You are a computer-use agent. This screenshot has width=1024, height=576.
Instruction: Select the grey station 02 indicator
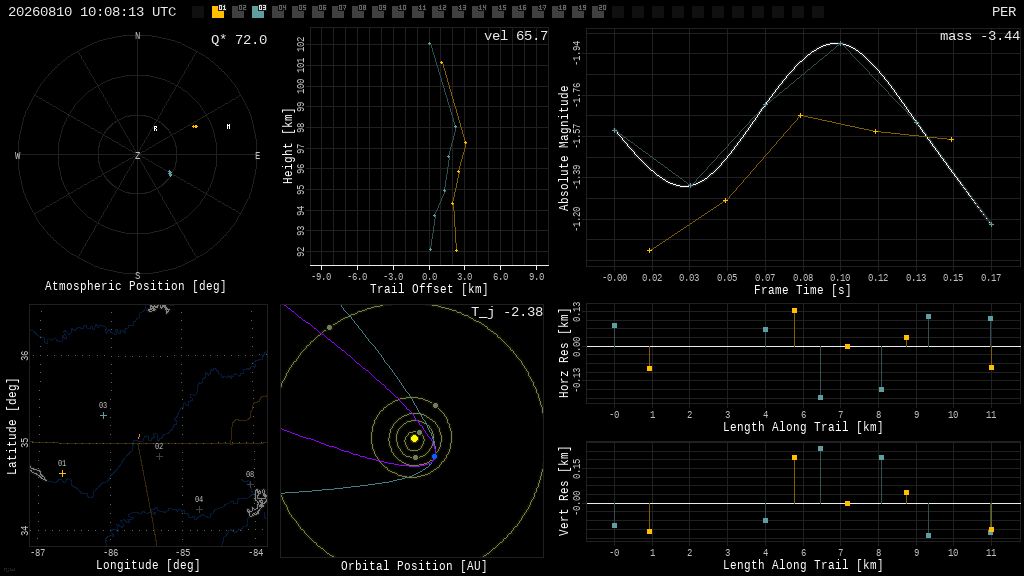[238, 12]
